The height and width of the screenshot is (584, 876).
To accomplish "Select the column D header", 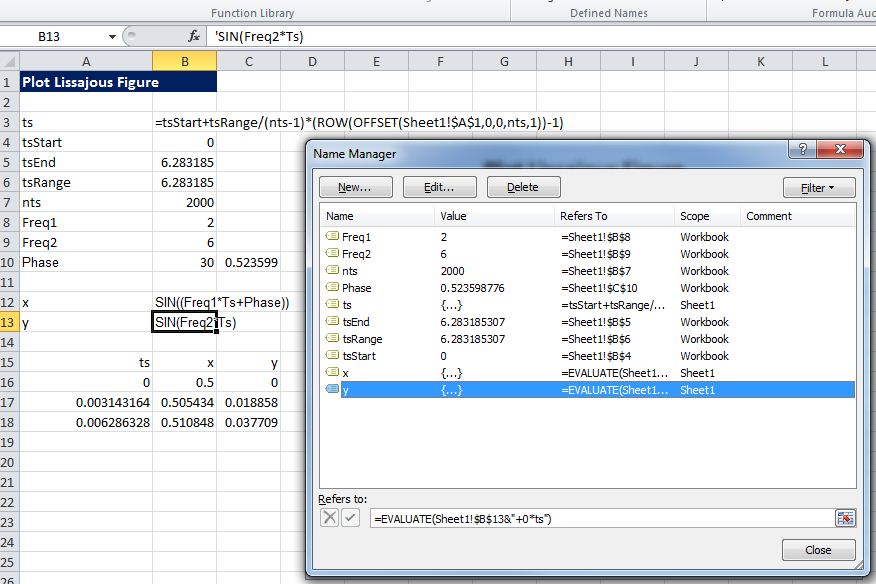I will (312, 62).
